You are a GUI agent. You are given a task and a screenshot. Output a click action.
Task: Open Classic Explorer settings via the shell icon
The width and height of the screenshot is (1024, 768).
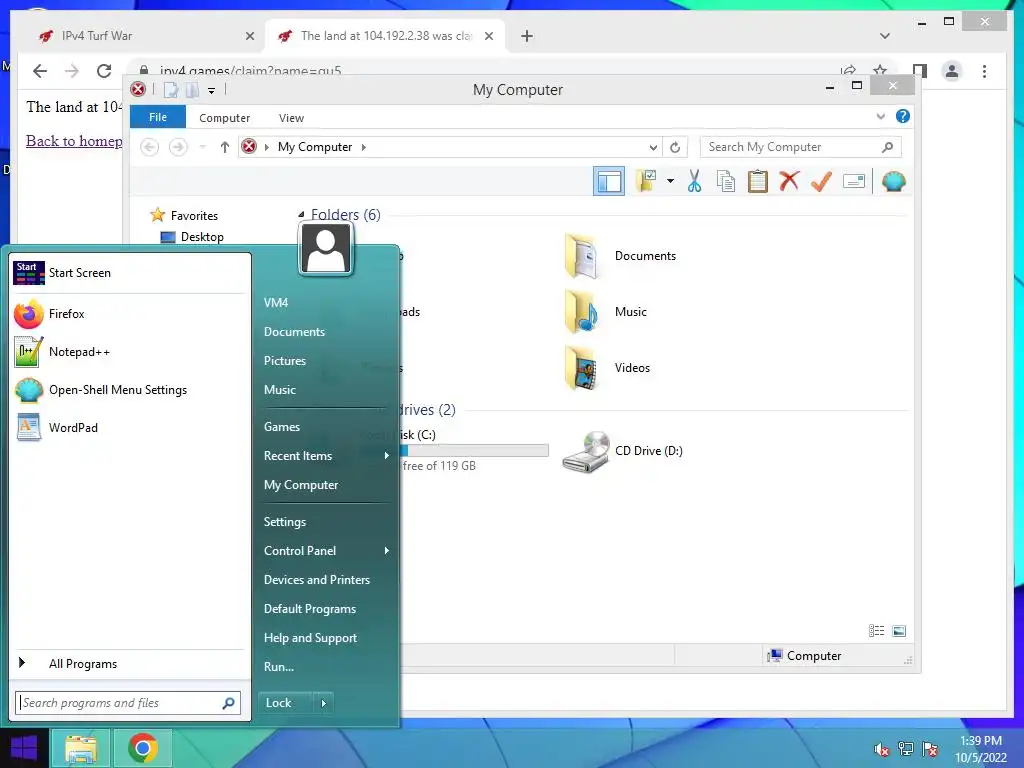pyautogui.click(x=893, y=181)
